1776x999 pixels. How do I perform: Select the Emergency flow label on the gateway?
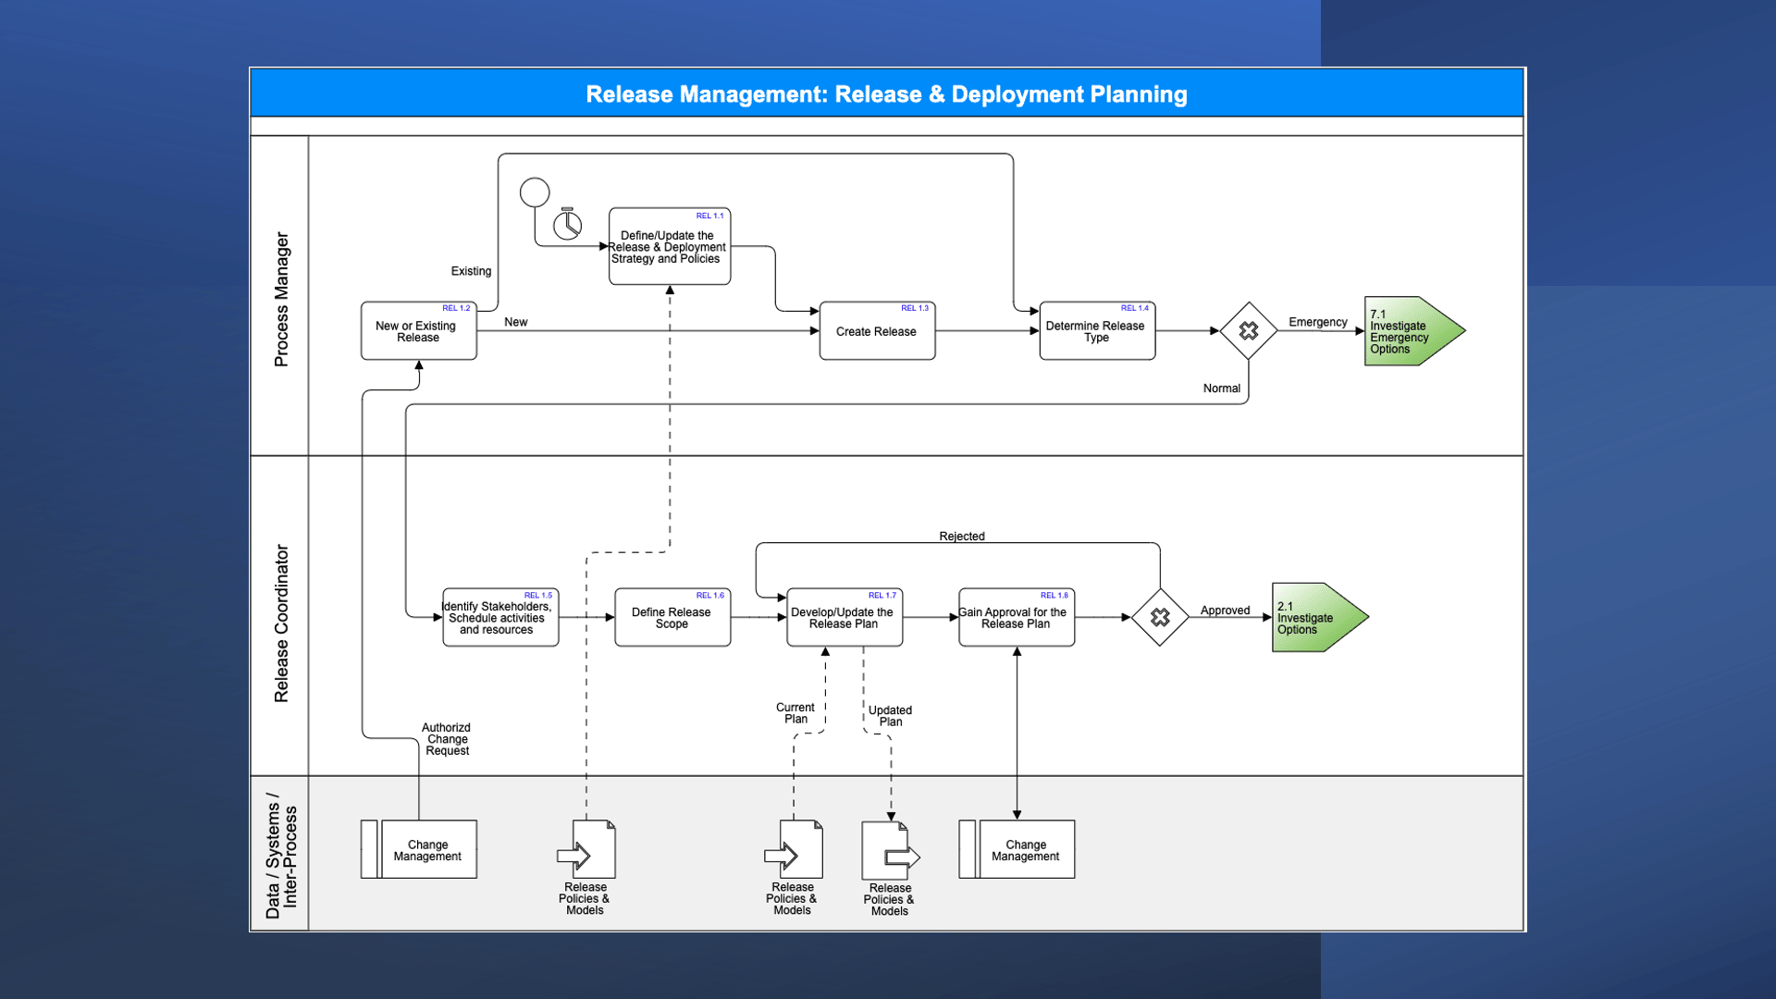[1318, 322]
